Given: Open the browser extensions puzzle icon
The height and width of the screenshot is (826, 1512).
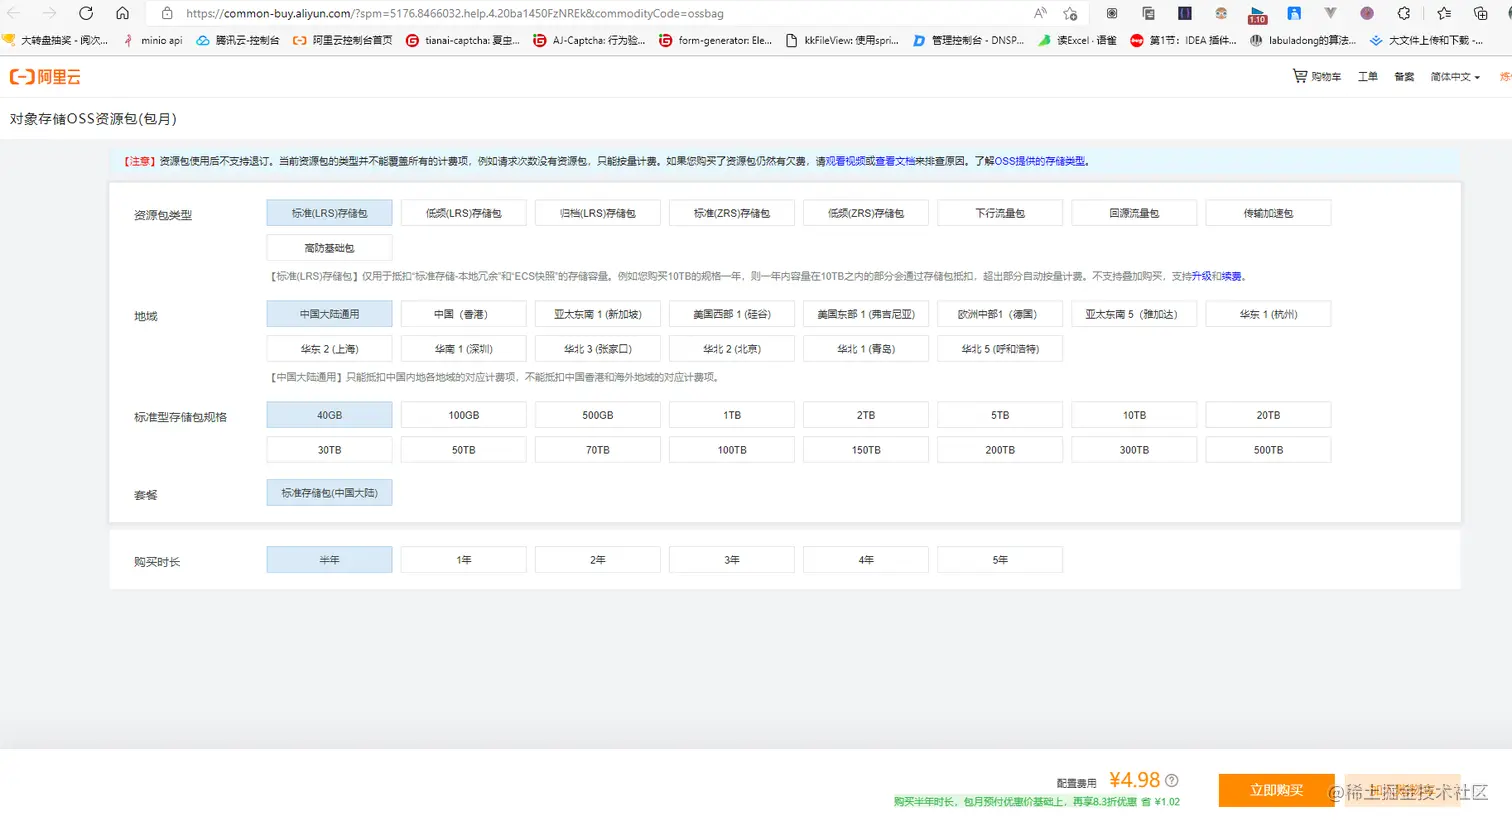Looking at the screenshot, I should click(x=1404, y=13).
